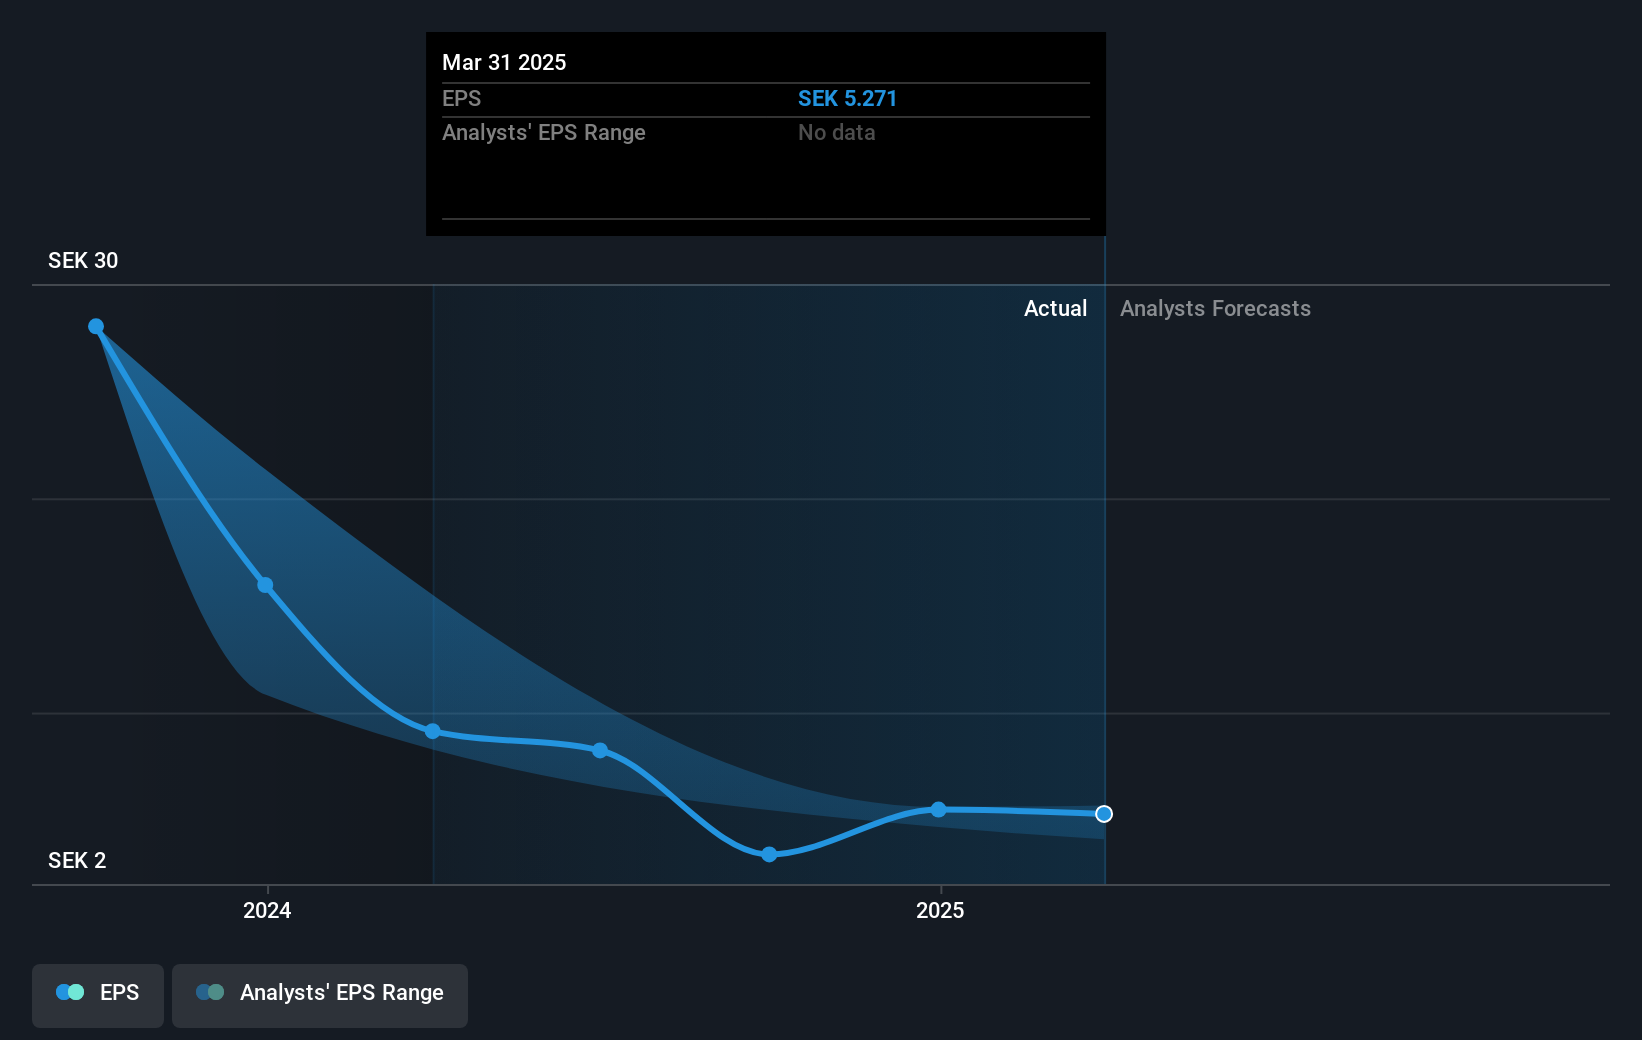Viewport: 1642px width, 1040px height.
Task: Click the 'SEK 30' axis label
Action: tap(83, 261)
